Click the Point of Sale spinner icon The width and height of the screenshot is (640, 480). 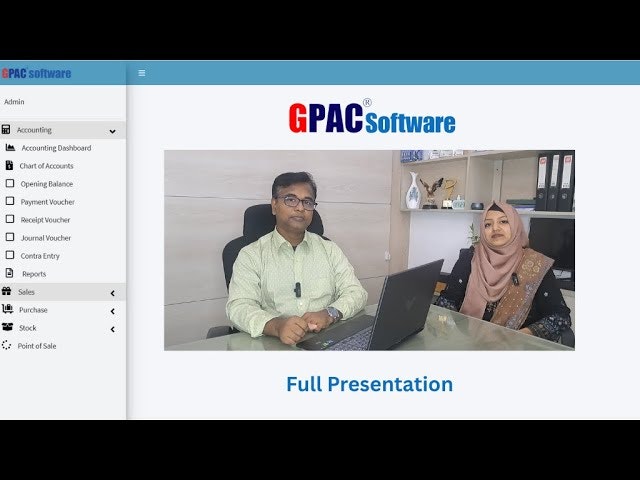pos(6,345)
